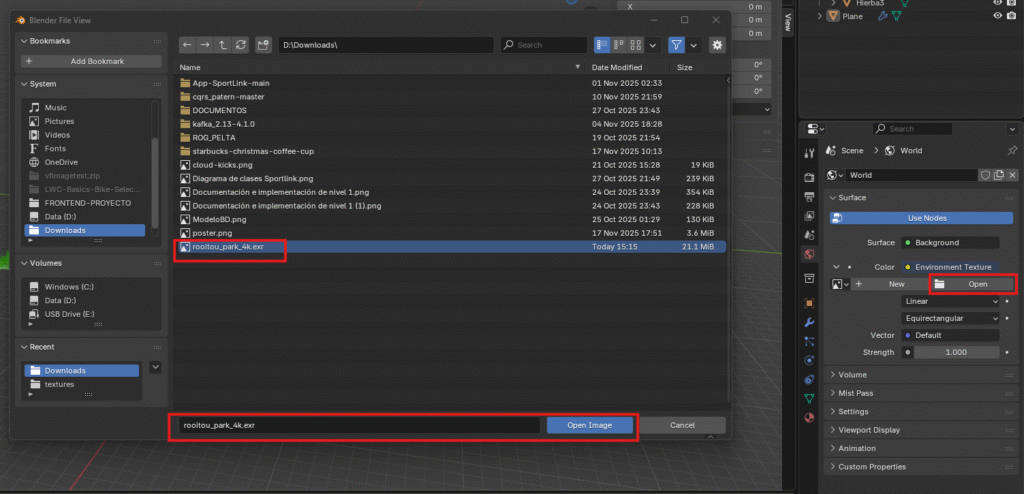Switch to thumbnail display mode
This screenshot has width=1024, height=494.
click(635, 45)
